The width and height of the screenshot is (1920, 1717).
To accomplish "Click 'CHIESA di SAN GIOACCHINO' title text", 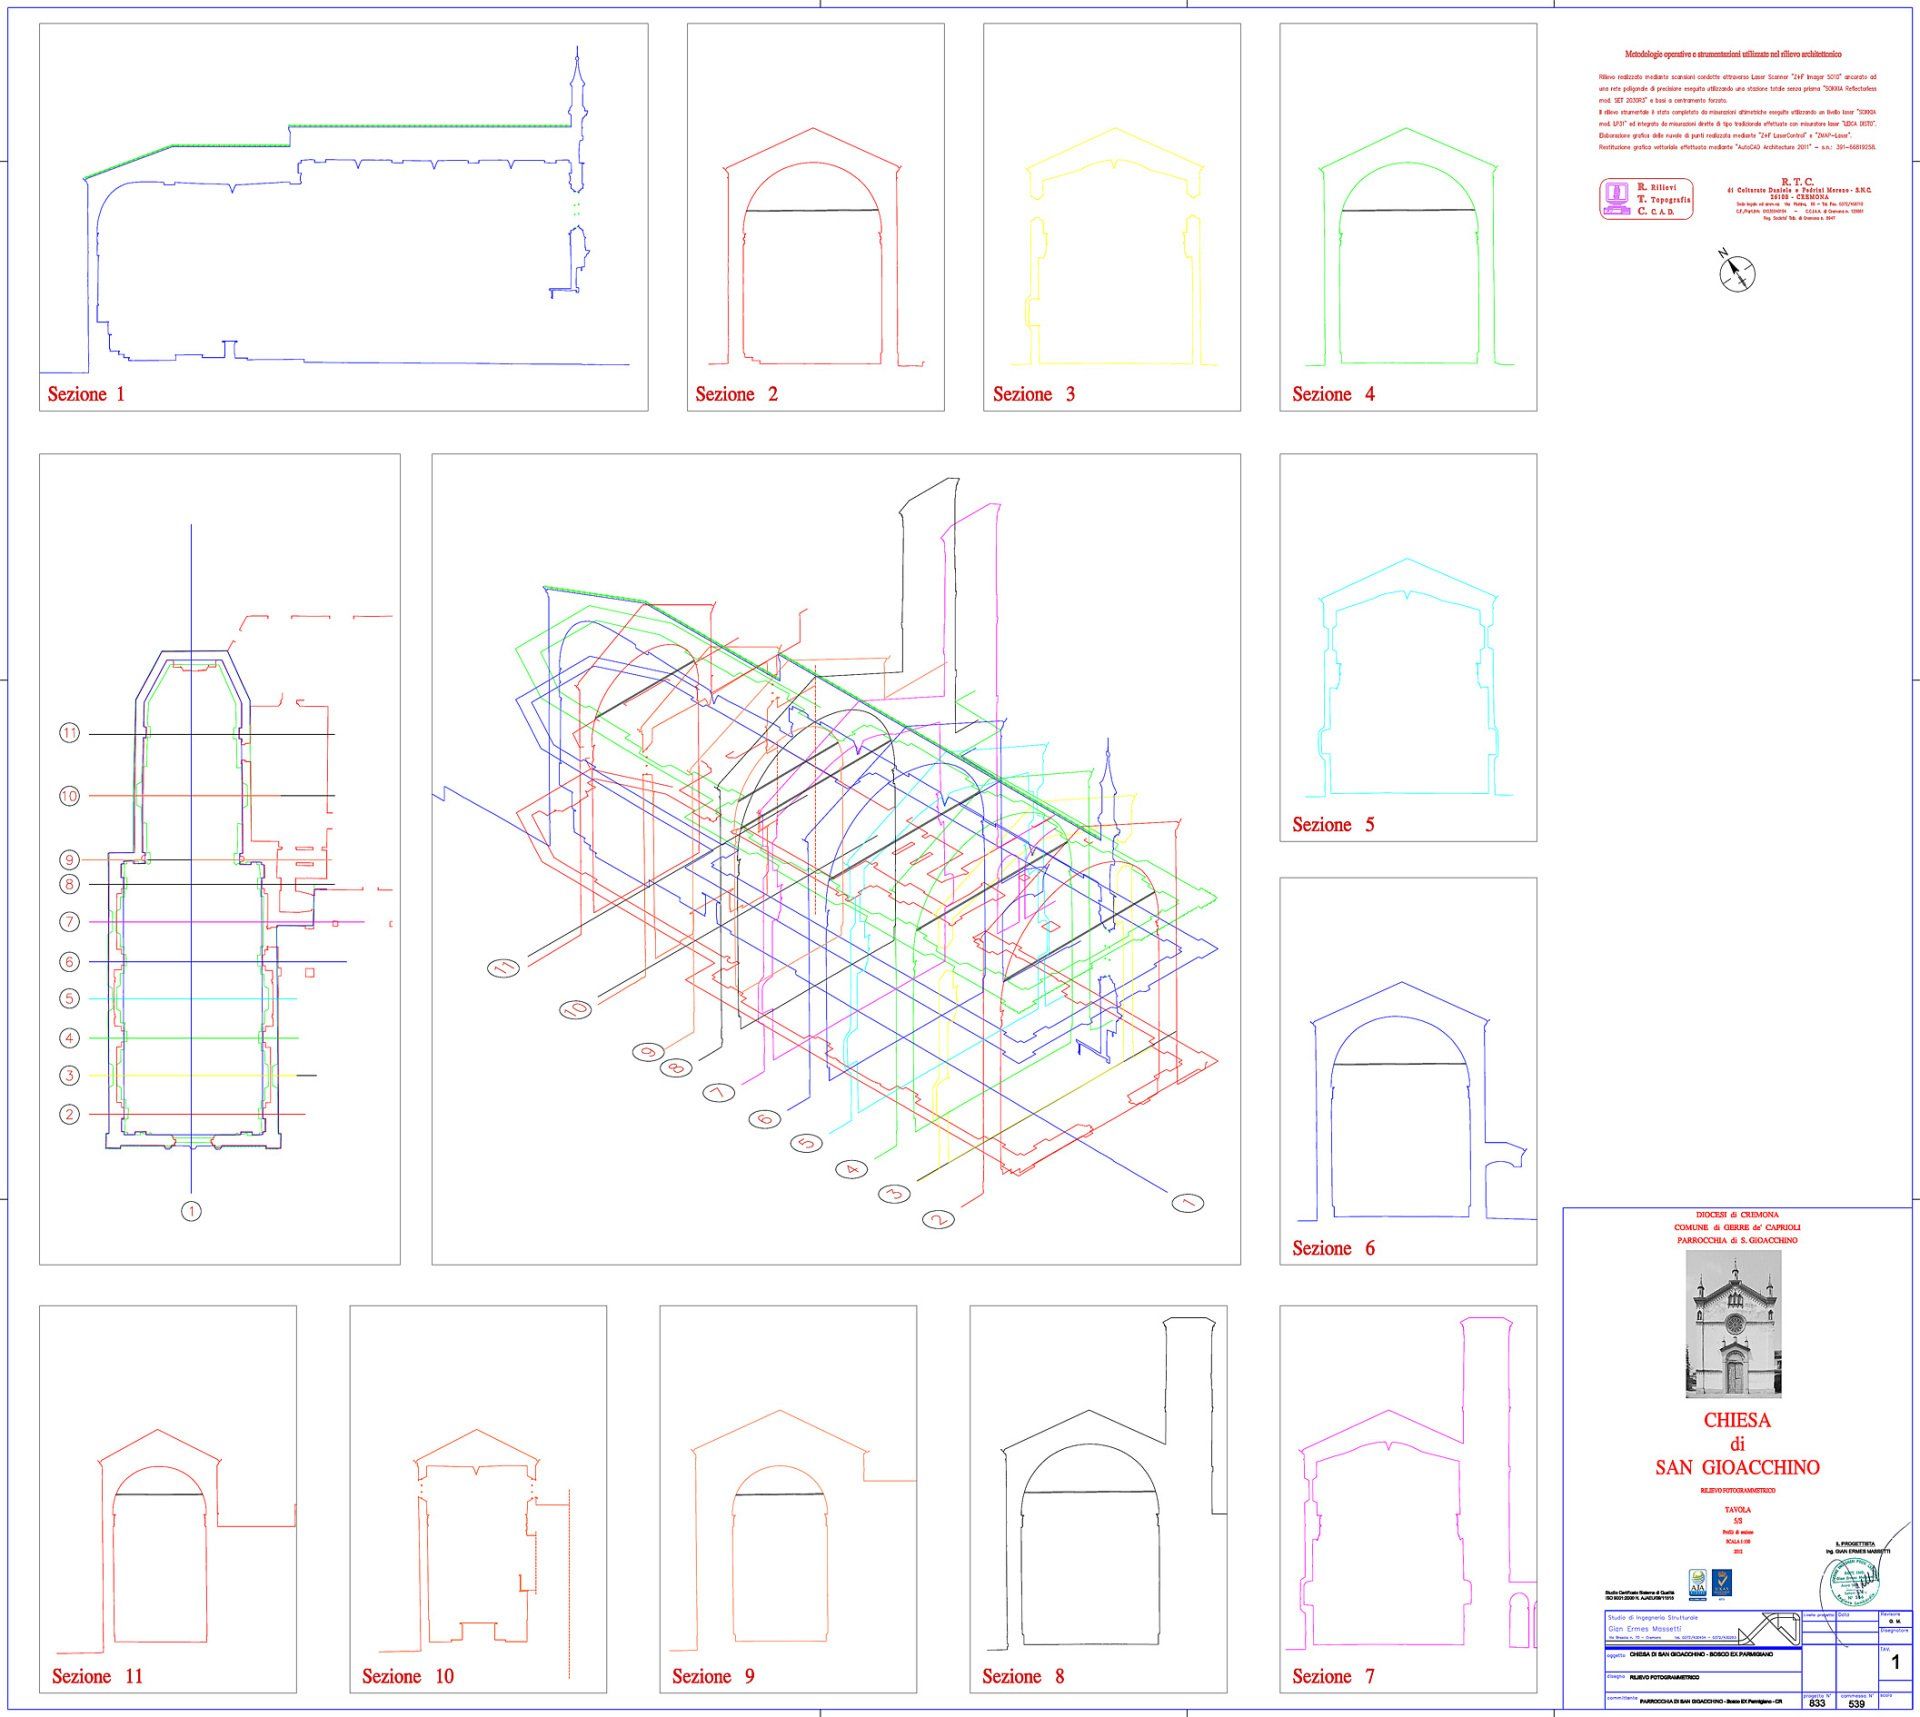I will 1737,1444.
